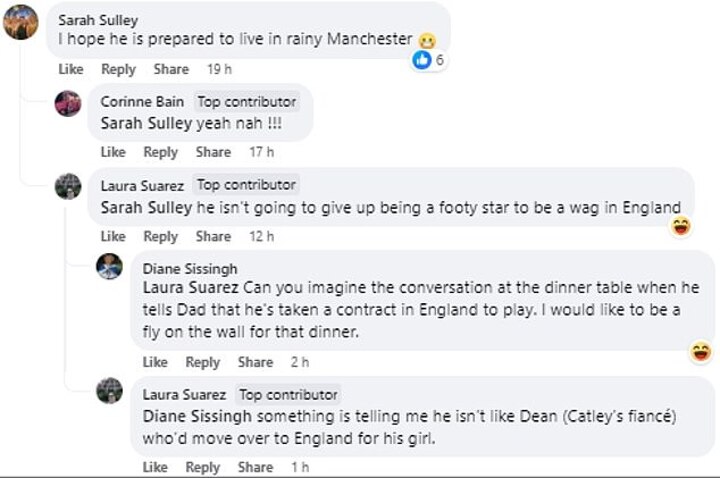Click Laura Suarez's avatar on the Dean reply

109,391
